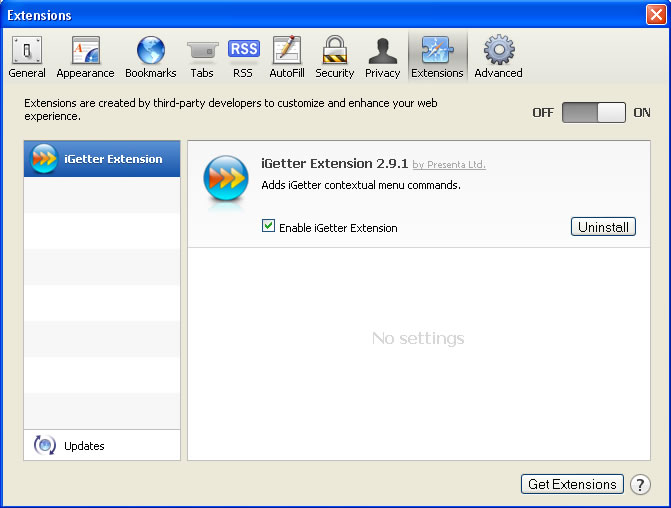Open the Privacy preferences pane
Viewport: 671px width, 508px height.
click(382, 57)
